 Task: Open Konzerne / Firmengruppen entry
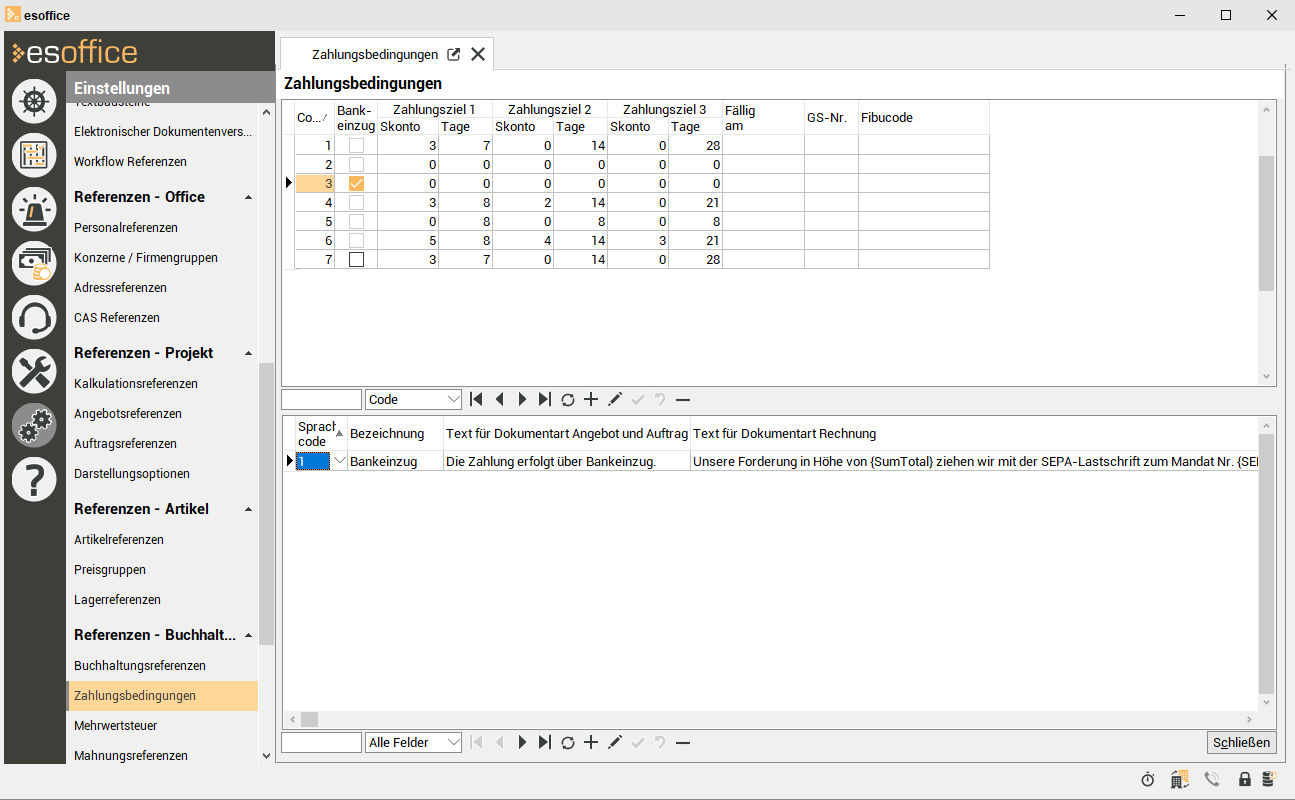(146, 257)
